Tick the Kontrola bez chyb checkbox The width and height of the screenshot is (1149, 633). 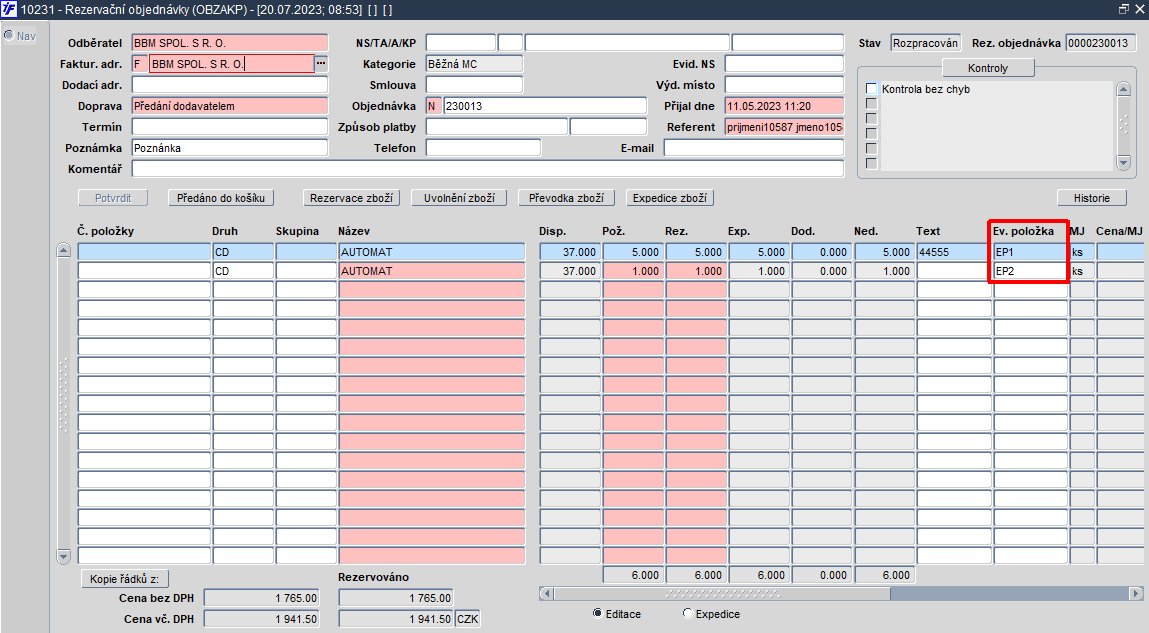tap(871, 89)
